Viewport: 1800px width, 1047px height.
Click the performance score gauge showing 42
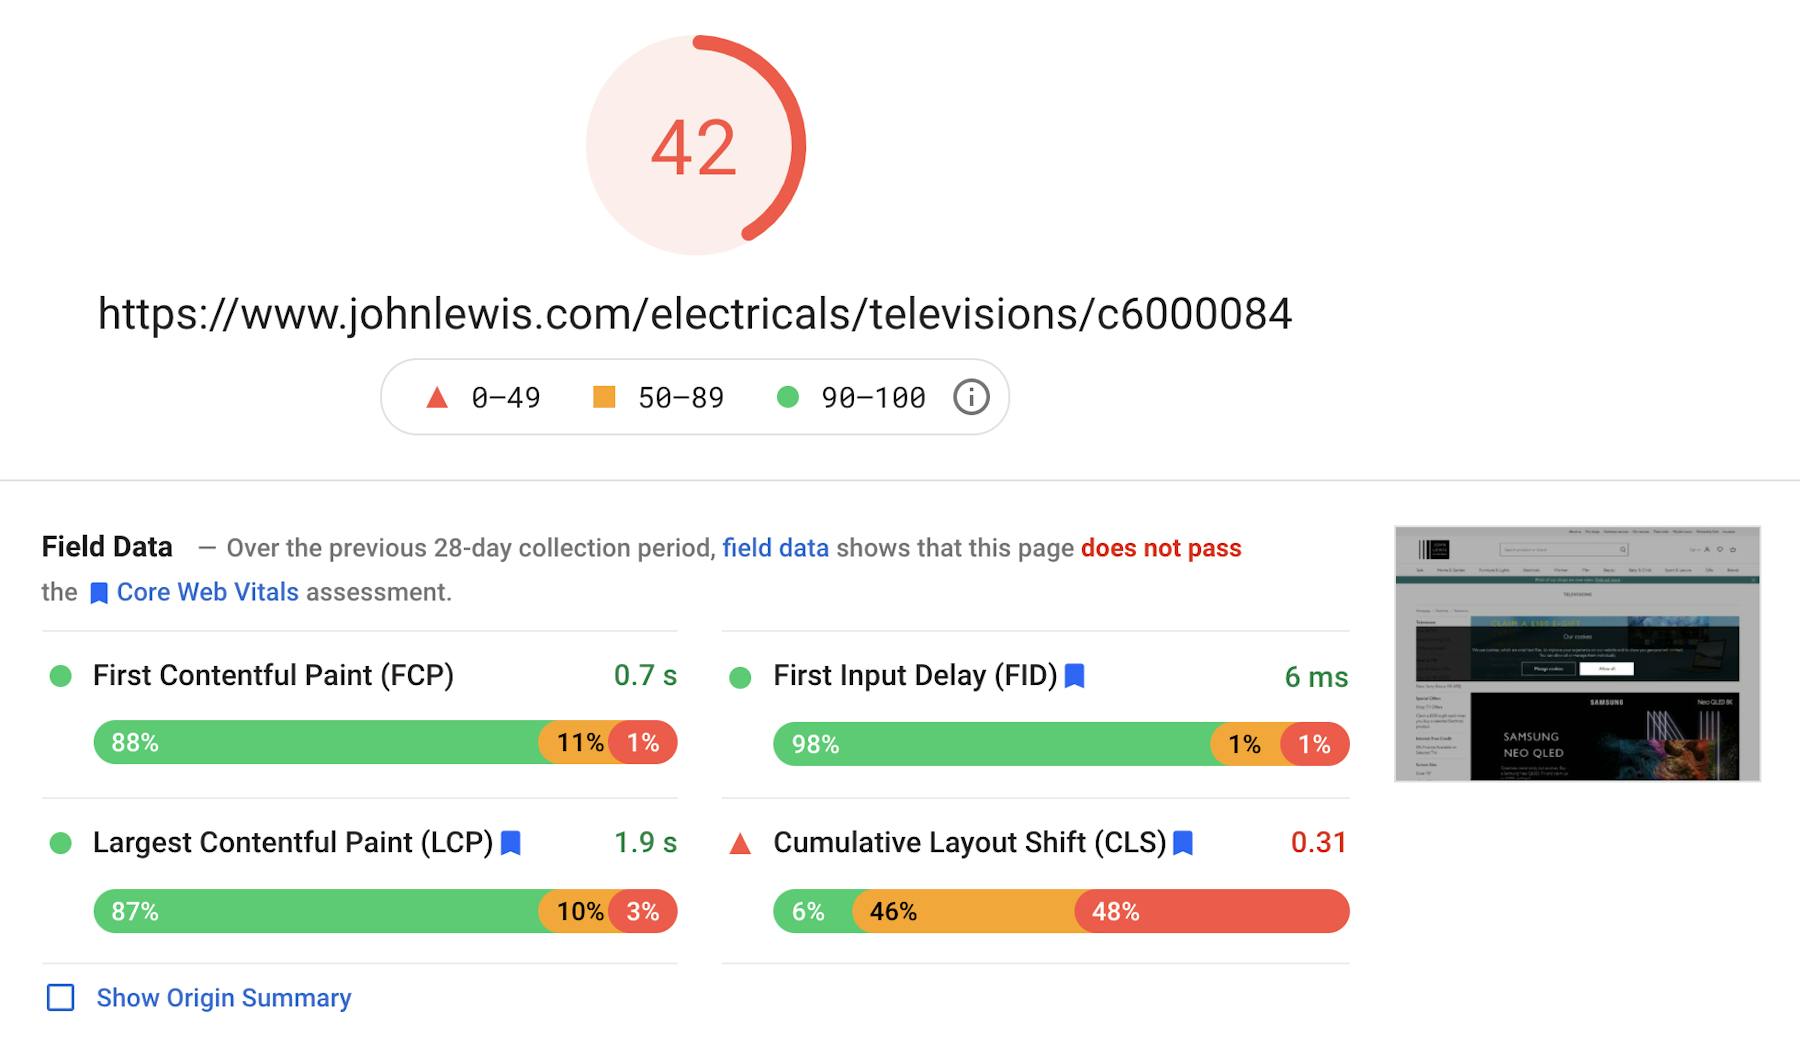[x=696, y=146]
